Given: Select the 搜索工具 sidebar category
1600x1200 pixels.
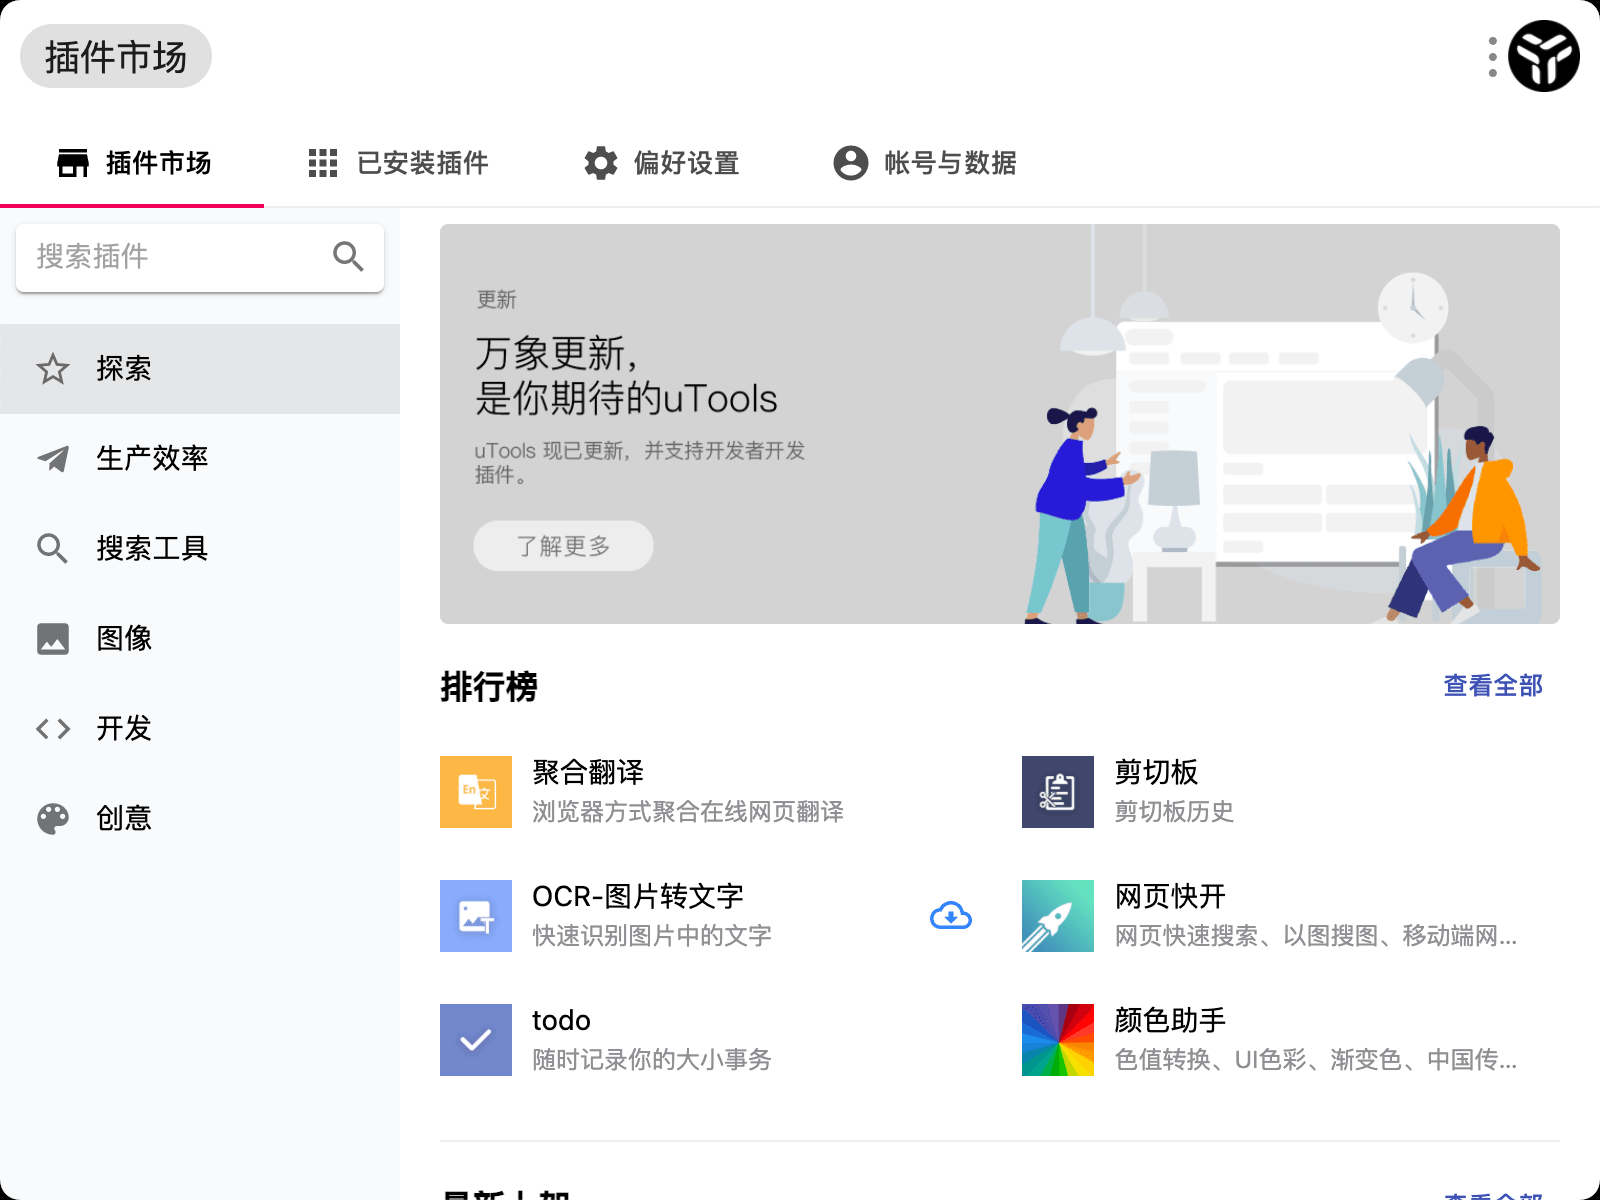Looking at the screenshot, I should coord(200,549).
